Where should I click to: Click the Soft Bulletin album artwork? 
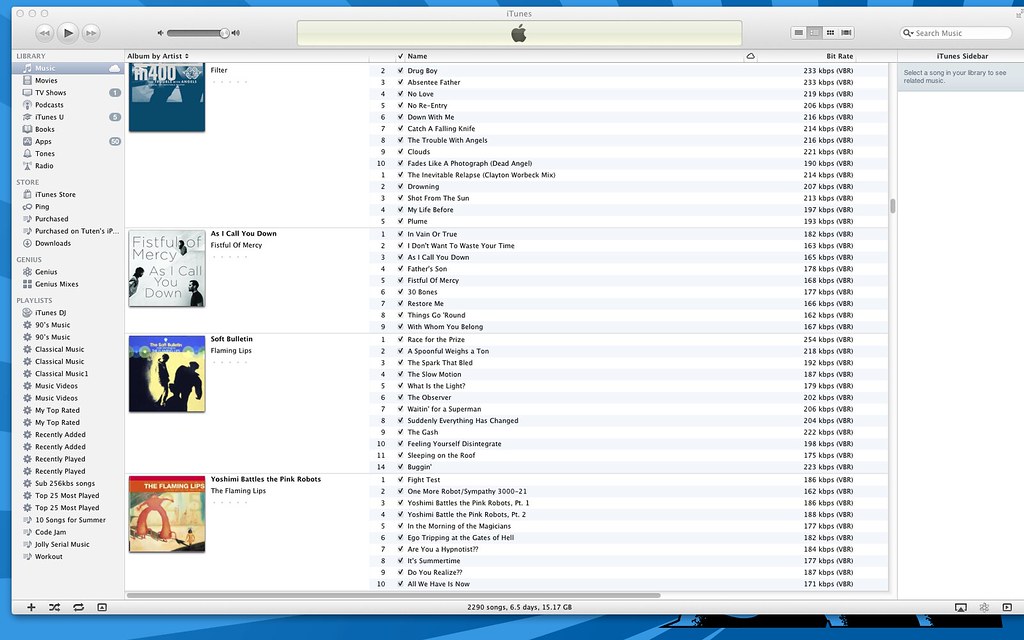pyautogui.click(x=167, y=374)
